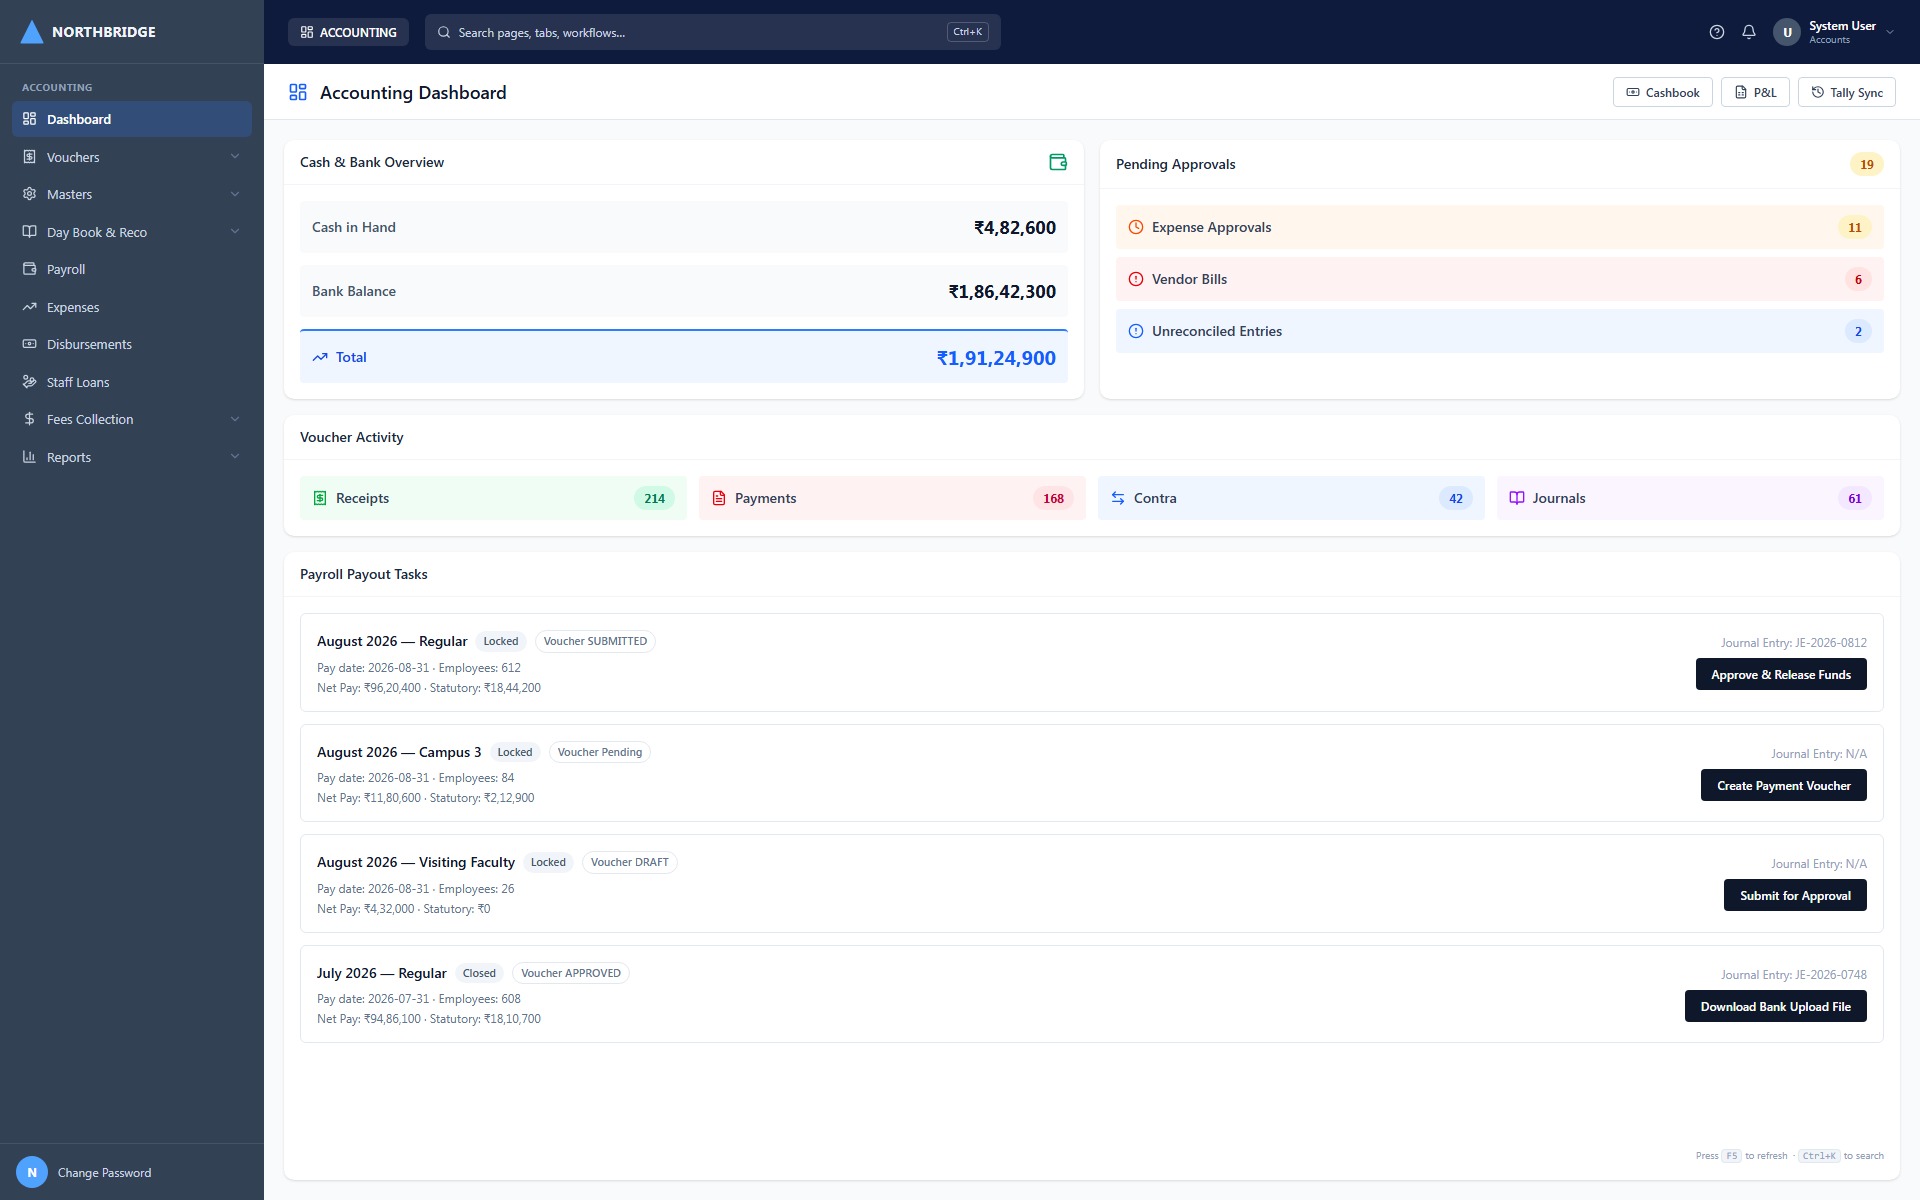This screenshot has width=1920, height=1200.
Task: Focus the search pages, tabs, workflows field
Action: click(x=713, y=32)
